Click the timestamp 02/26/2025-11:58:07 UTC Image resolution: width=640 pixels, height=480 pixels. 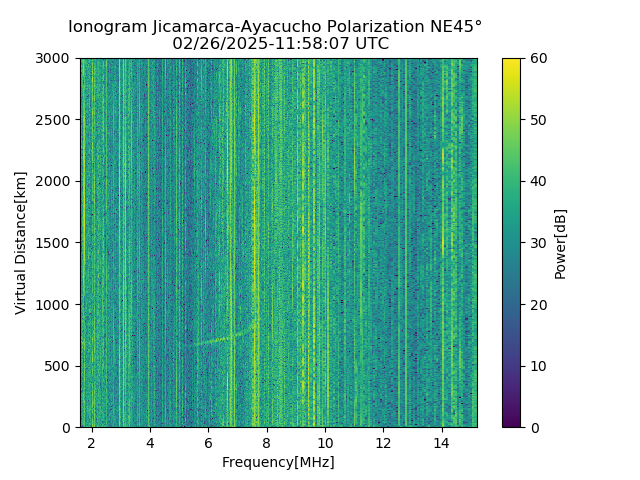pyautogui.click(x=280, y=43)
